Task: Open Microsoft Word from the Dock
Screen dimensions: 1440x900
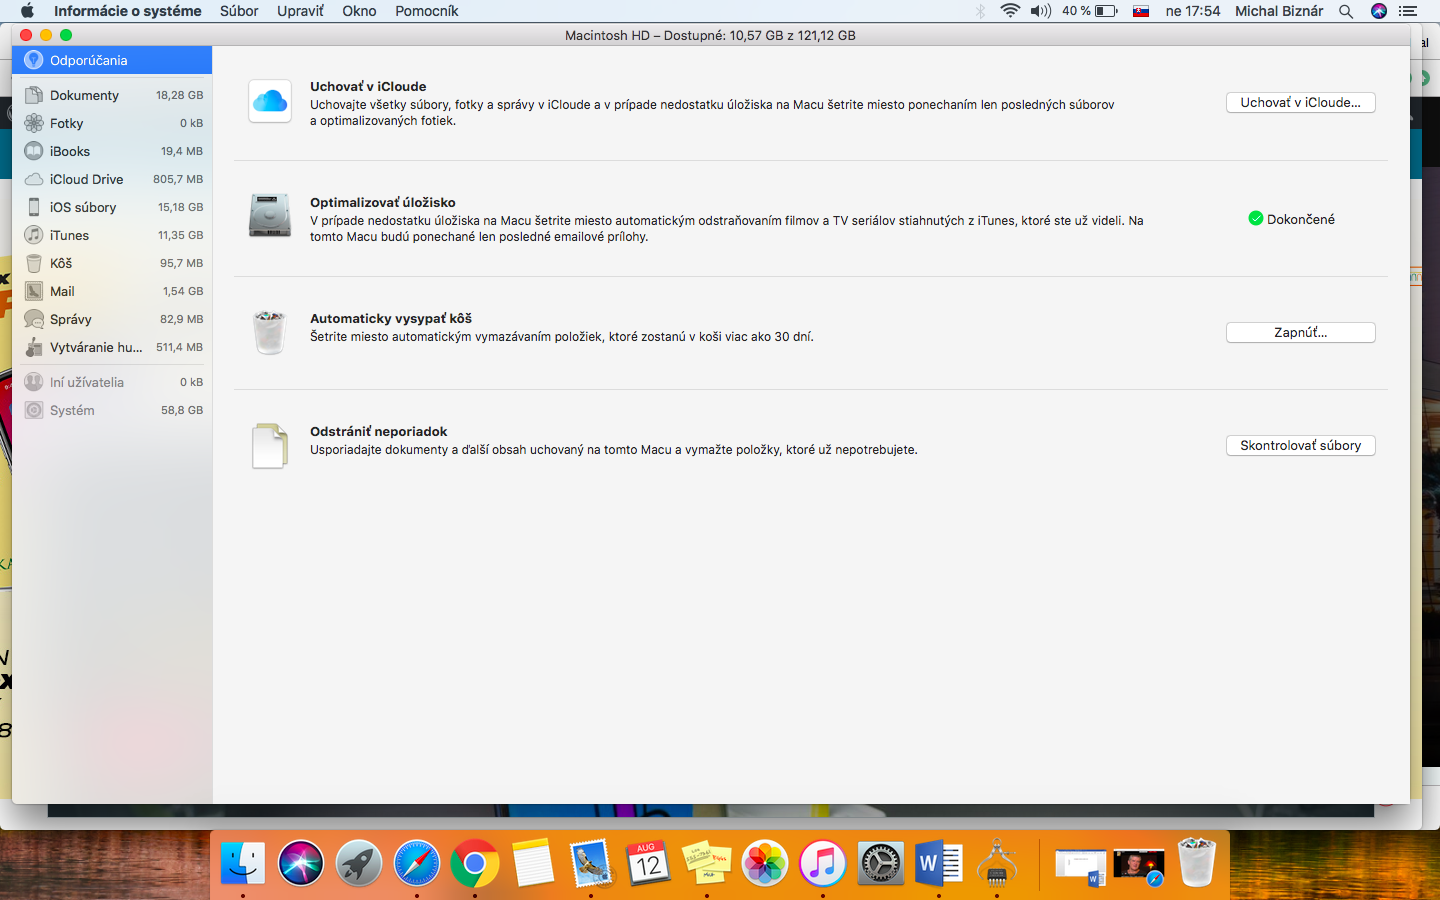Action: [x=939, y=863]
